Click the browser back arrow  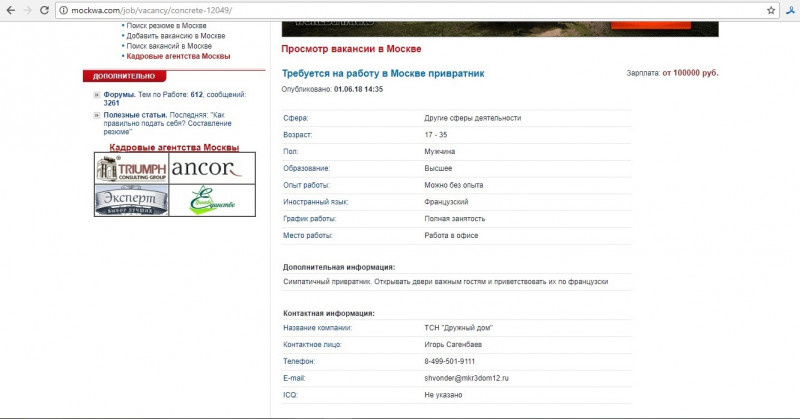[11, 10]
